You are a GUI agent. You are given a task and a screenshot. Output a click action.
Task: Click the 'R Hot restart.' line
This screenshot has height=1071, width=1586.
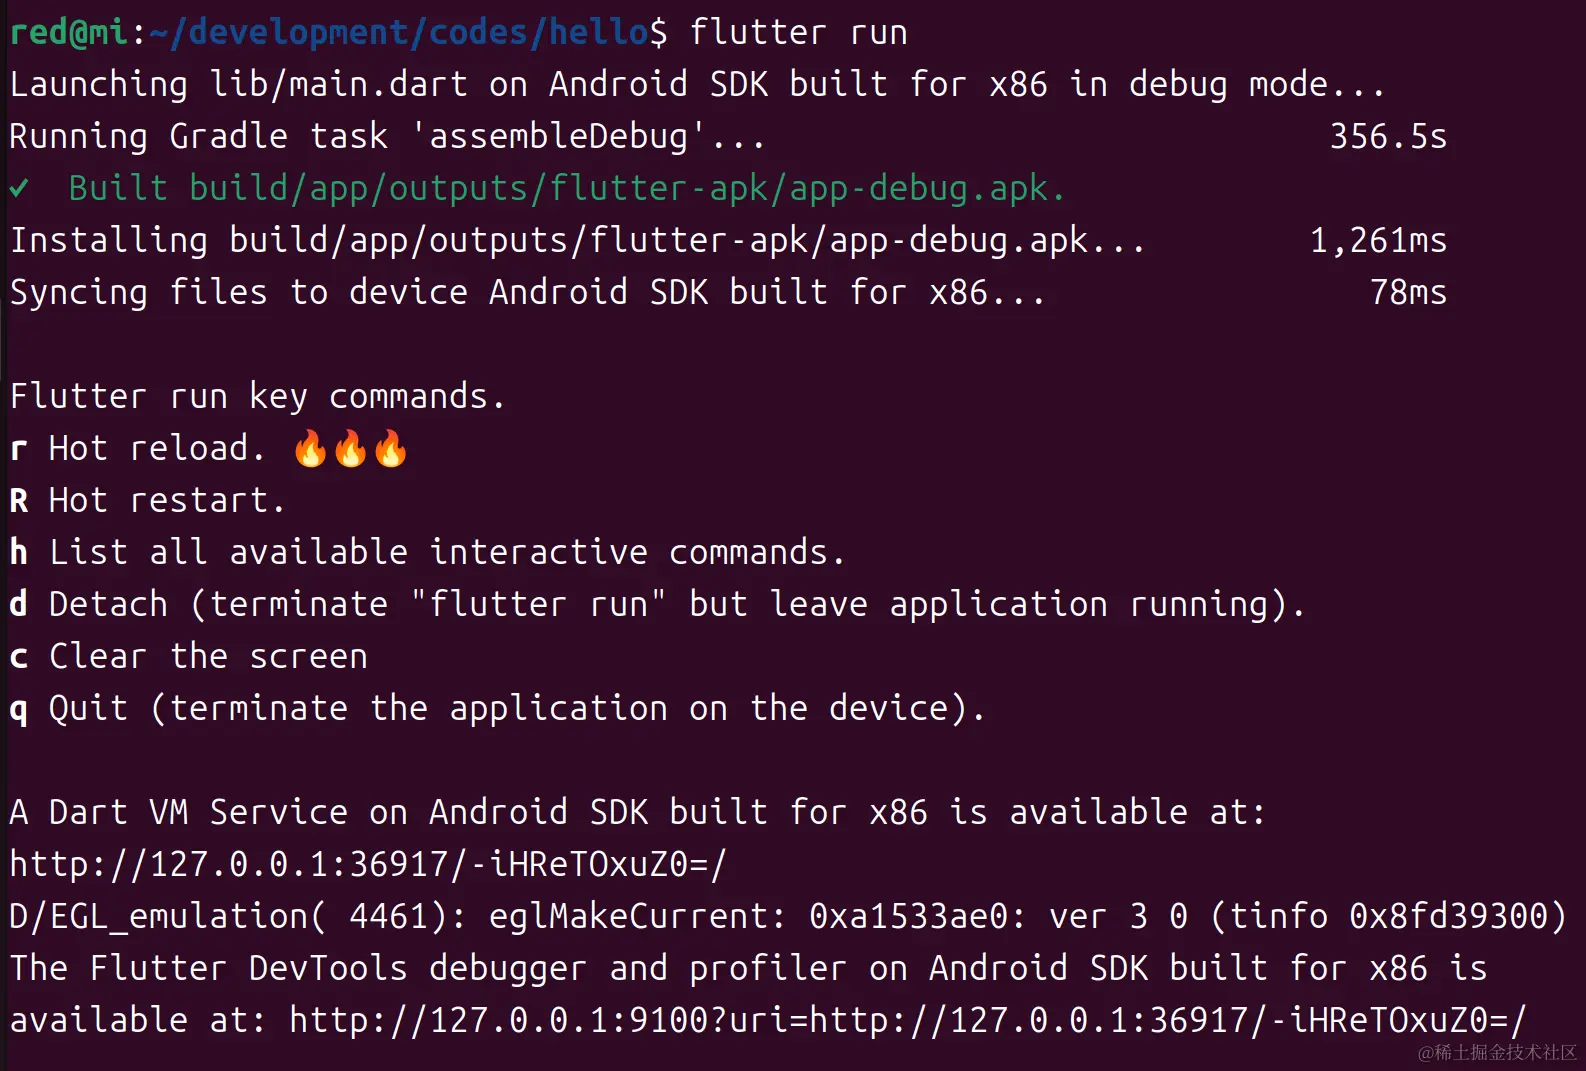[148, 500]
